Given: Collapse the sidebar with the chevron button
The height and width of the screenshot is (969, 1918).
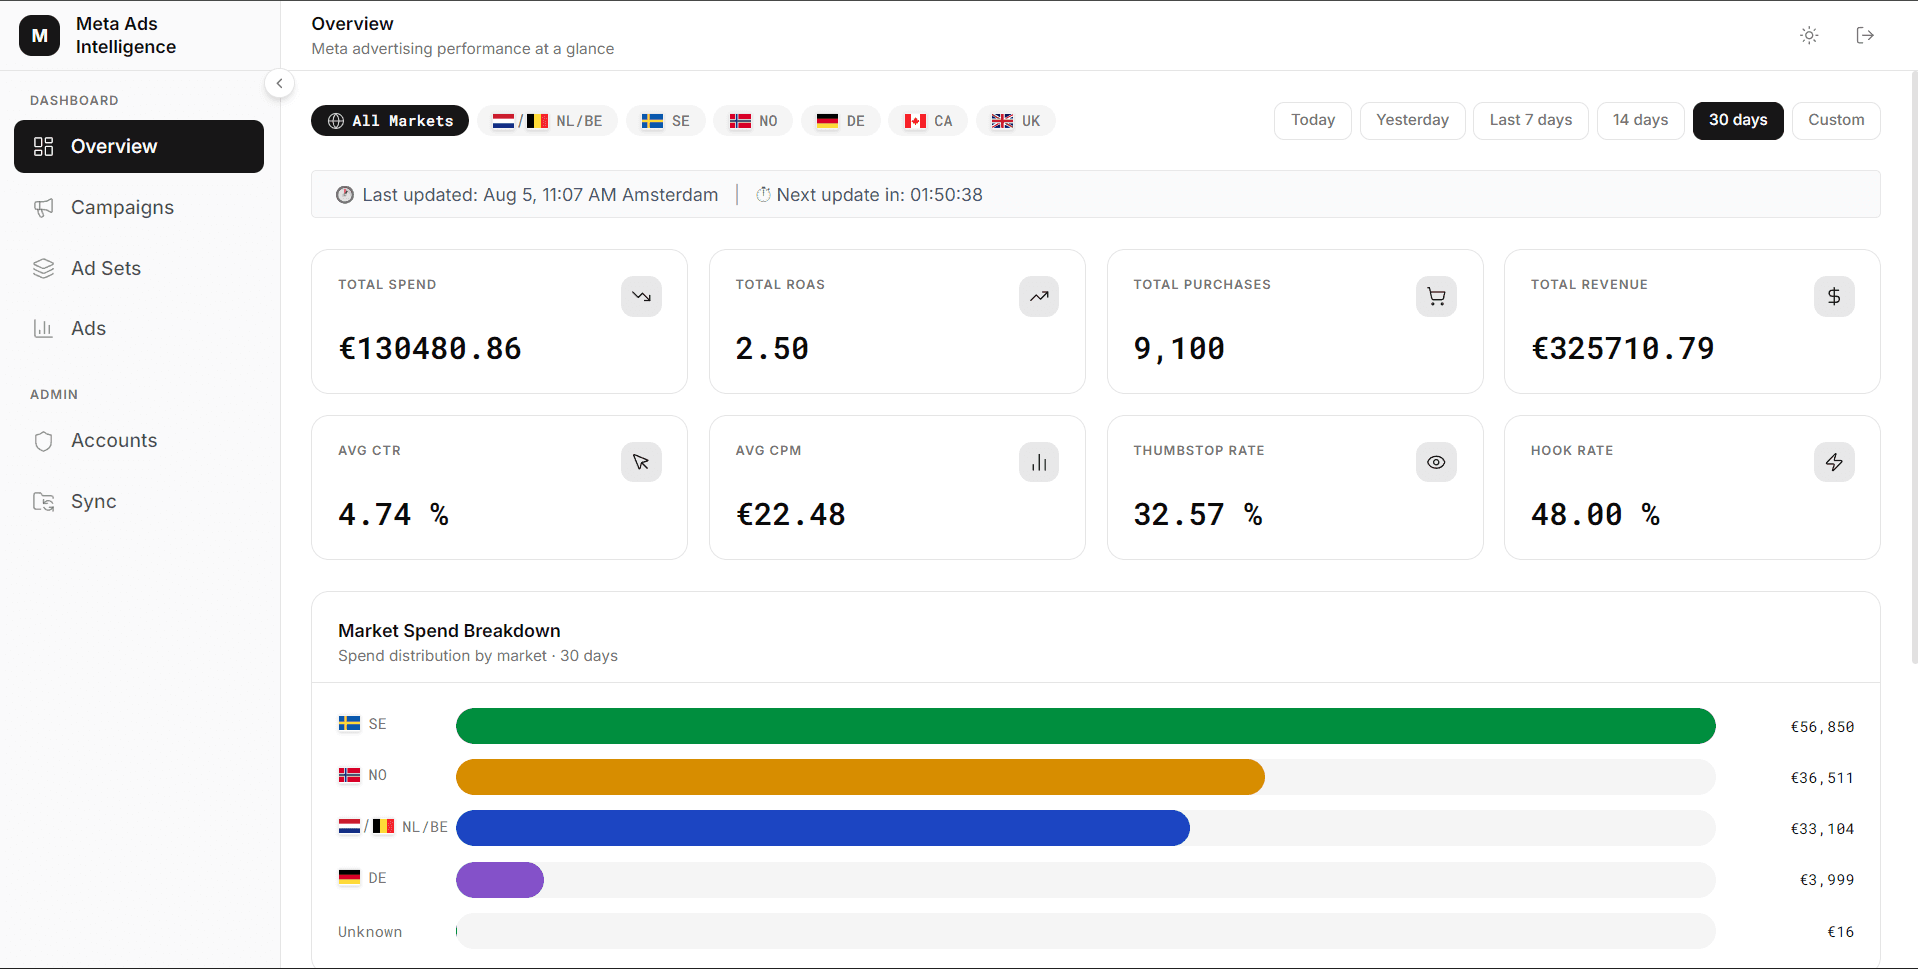Looking at the screenshot, I should 280,83.
